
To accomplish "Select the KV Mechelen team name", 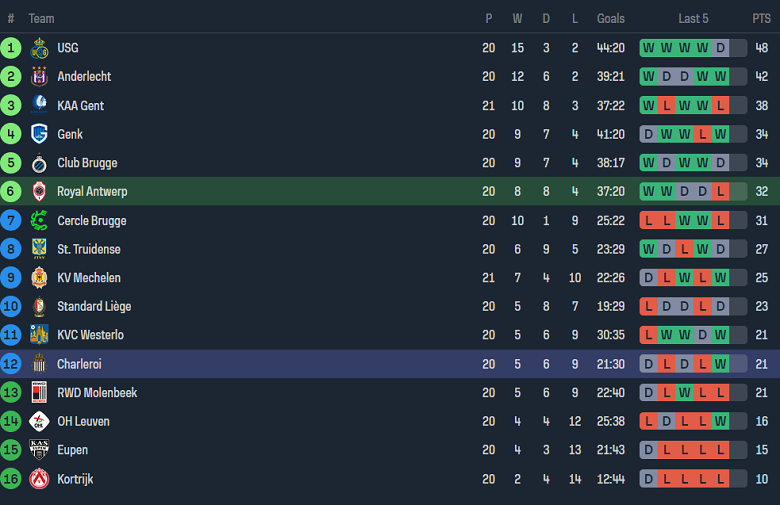I will [89, 278].
